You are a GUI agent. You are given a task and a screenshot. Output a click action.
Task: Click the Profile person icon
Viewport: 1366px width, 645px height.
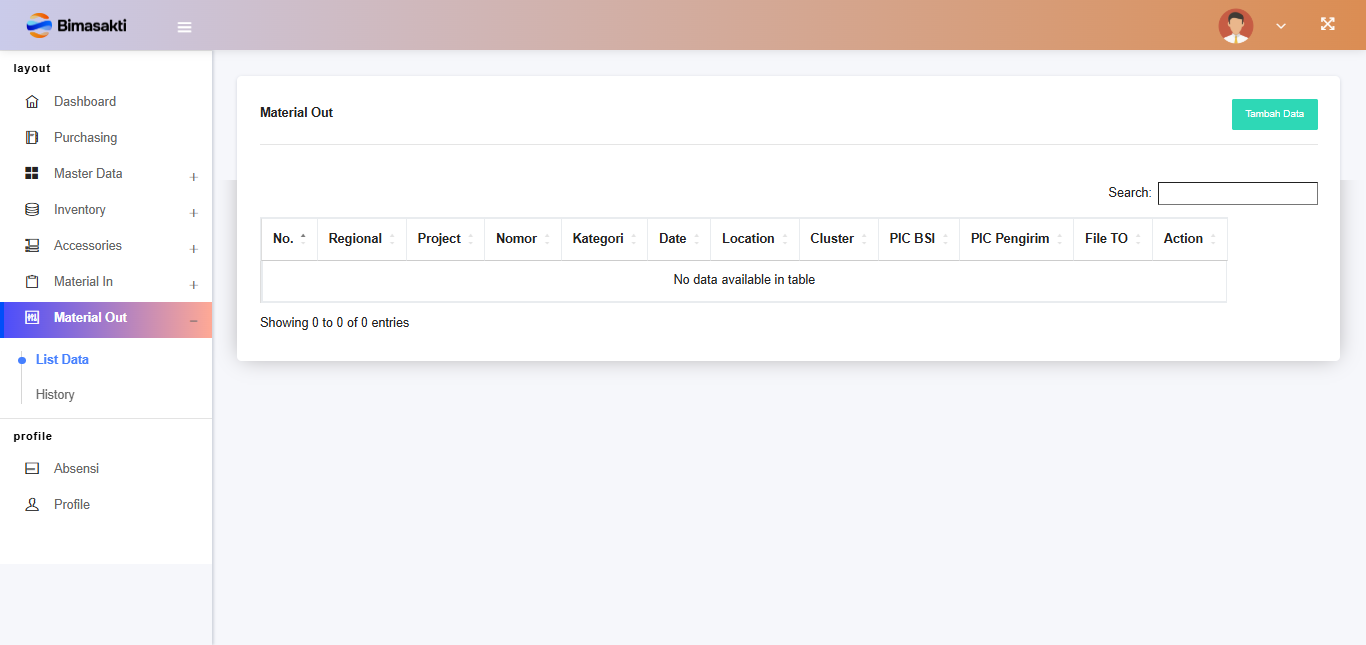pyautogui.click(x=32, y=505)
